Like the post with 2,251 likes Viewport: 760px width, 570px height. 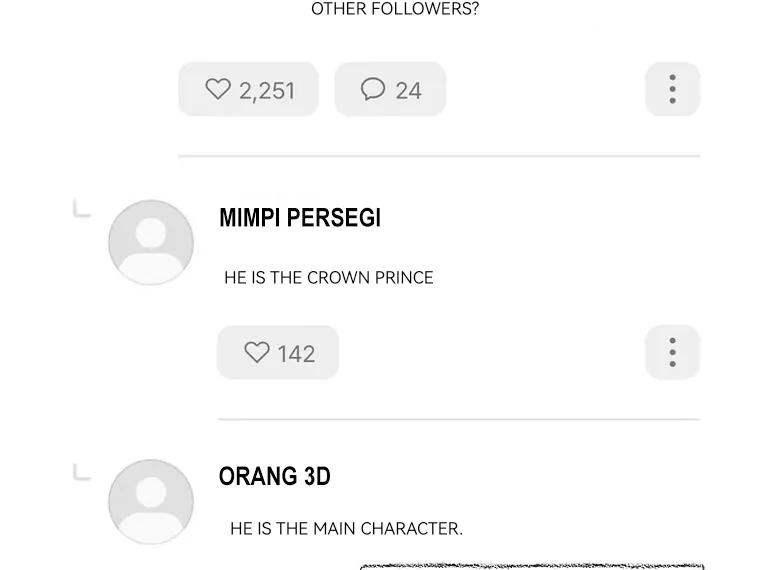pos(219,89)
